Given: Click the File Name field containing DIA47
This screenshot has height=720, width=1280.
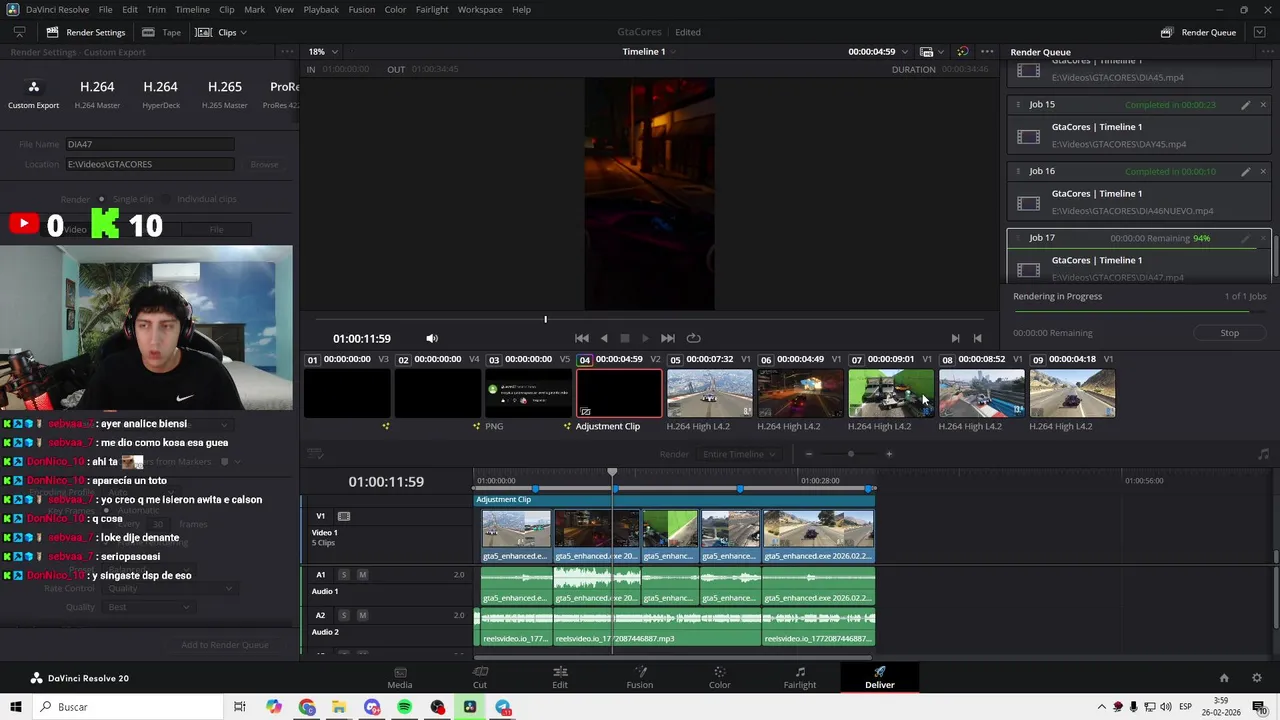Looking at the screenshot, I should (x=150, y=144).
